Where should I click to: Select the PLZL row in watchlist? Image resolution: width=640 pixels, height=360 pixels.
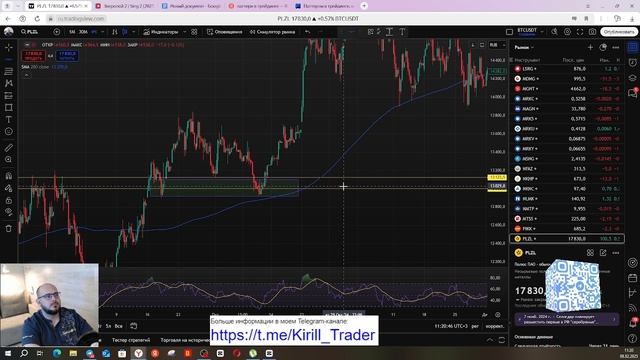click(x=567, y=239)
